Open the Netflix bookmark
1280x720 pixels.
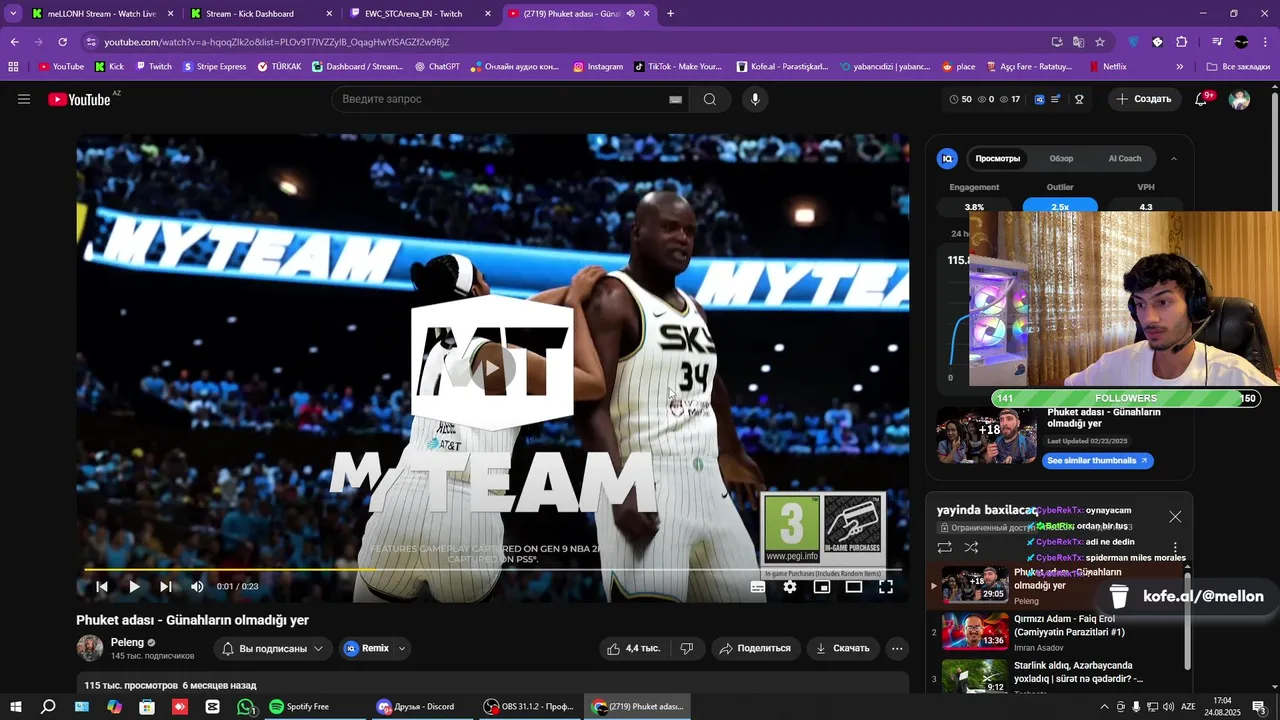[x=1107, y=67]
